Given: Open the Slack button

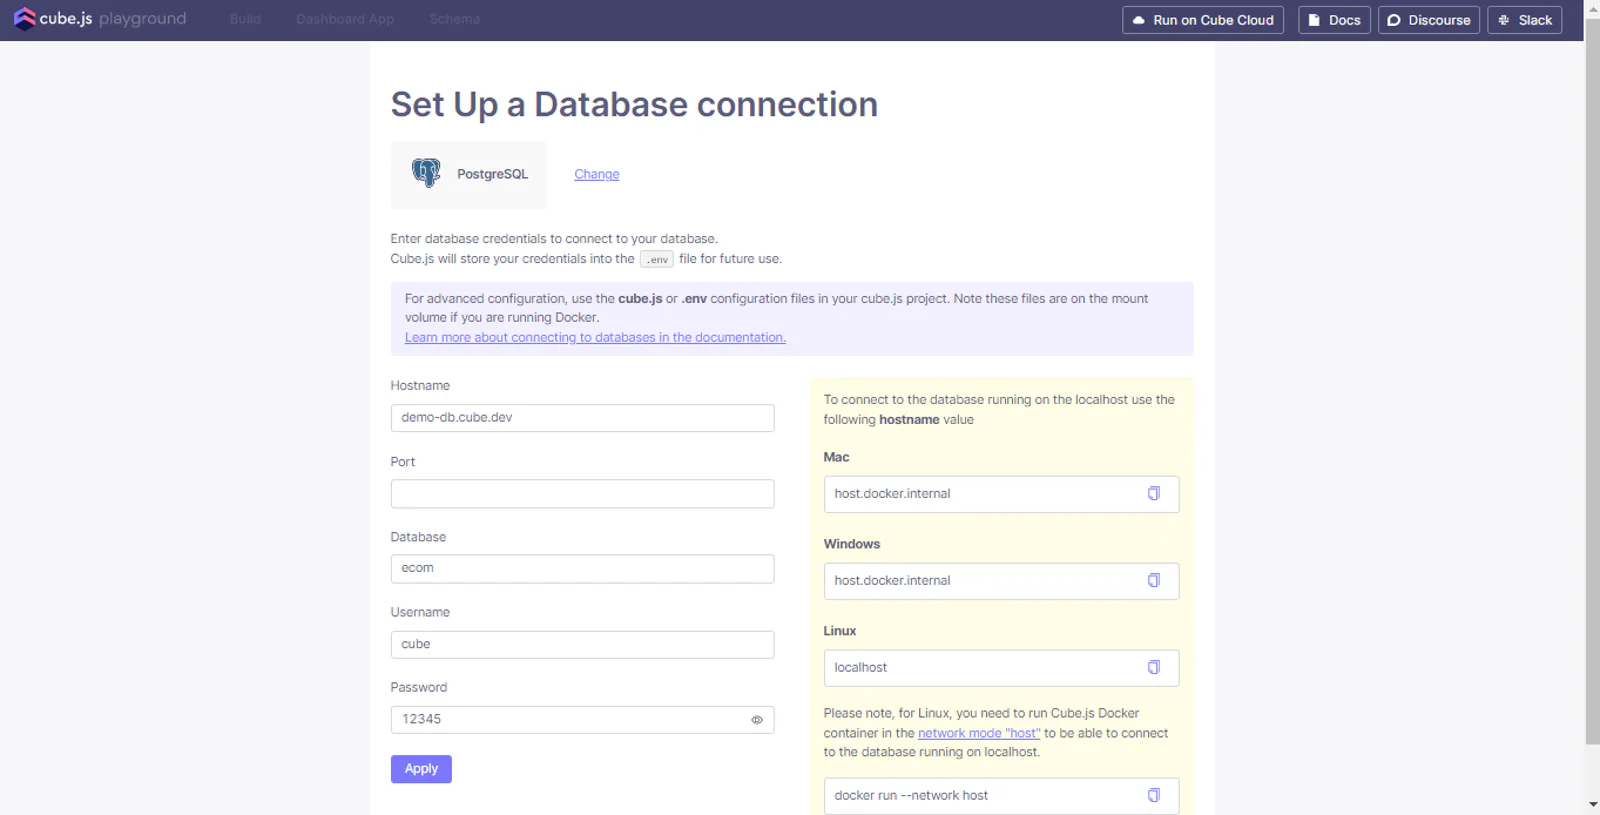Looking at the screenshot, I should pyautogui.click(x=1525, y=20).
